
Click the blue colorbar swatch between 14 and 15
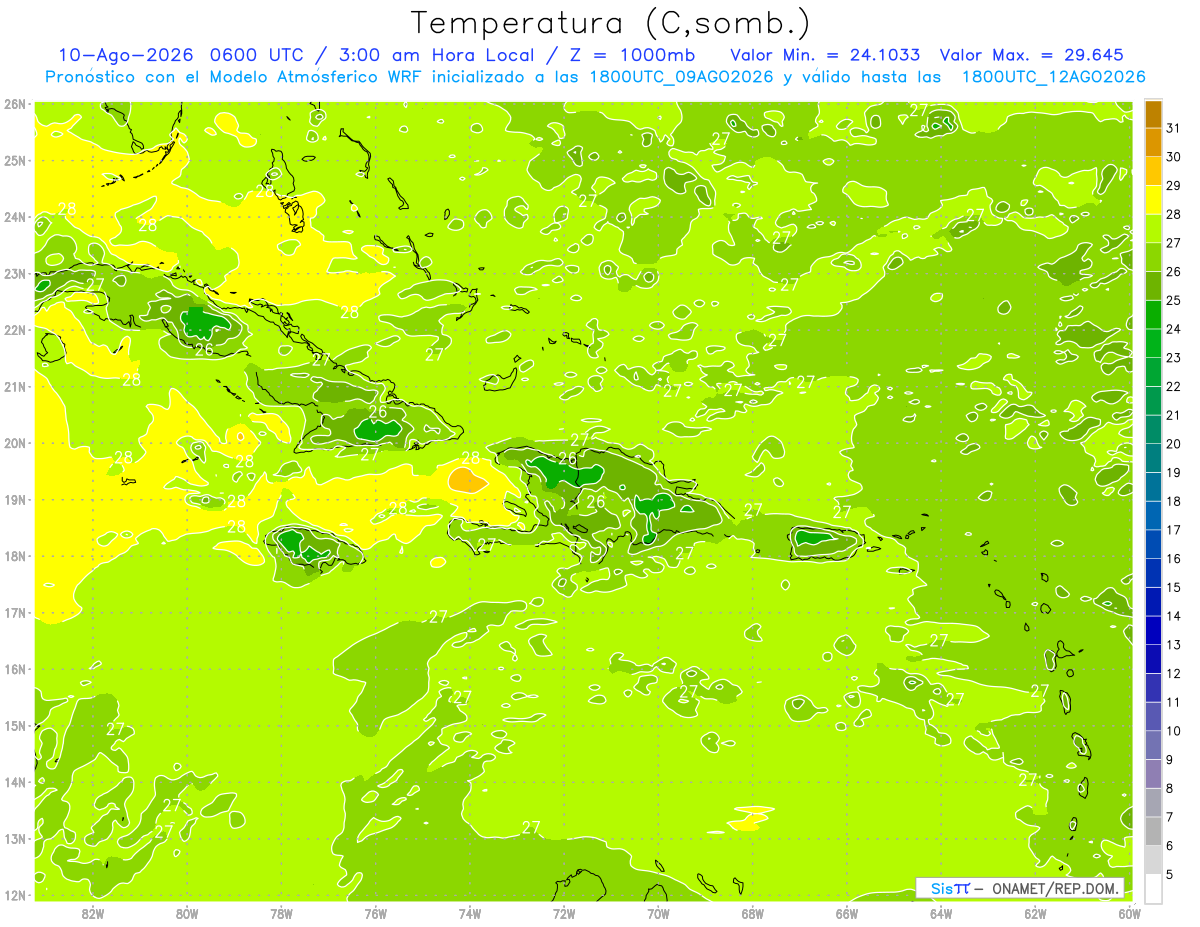(x=1153, y=602)
